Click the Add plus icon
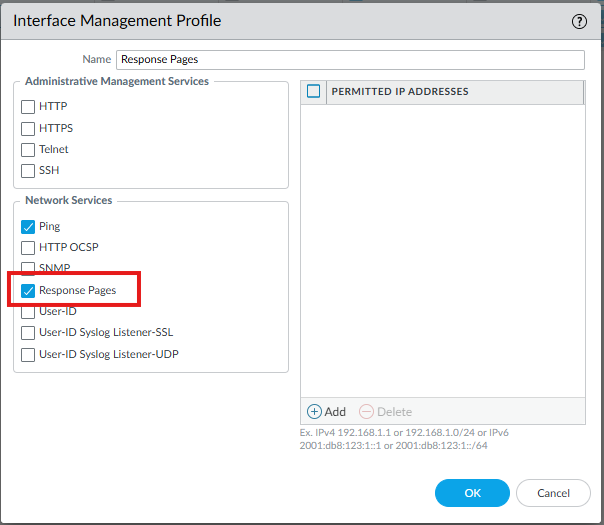This screenshot has width=604, height=525. point(314,411)
